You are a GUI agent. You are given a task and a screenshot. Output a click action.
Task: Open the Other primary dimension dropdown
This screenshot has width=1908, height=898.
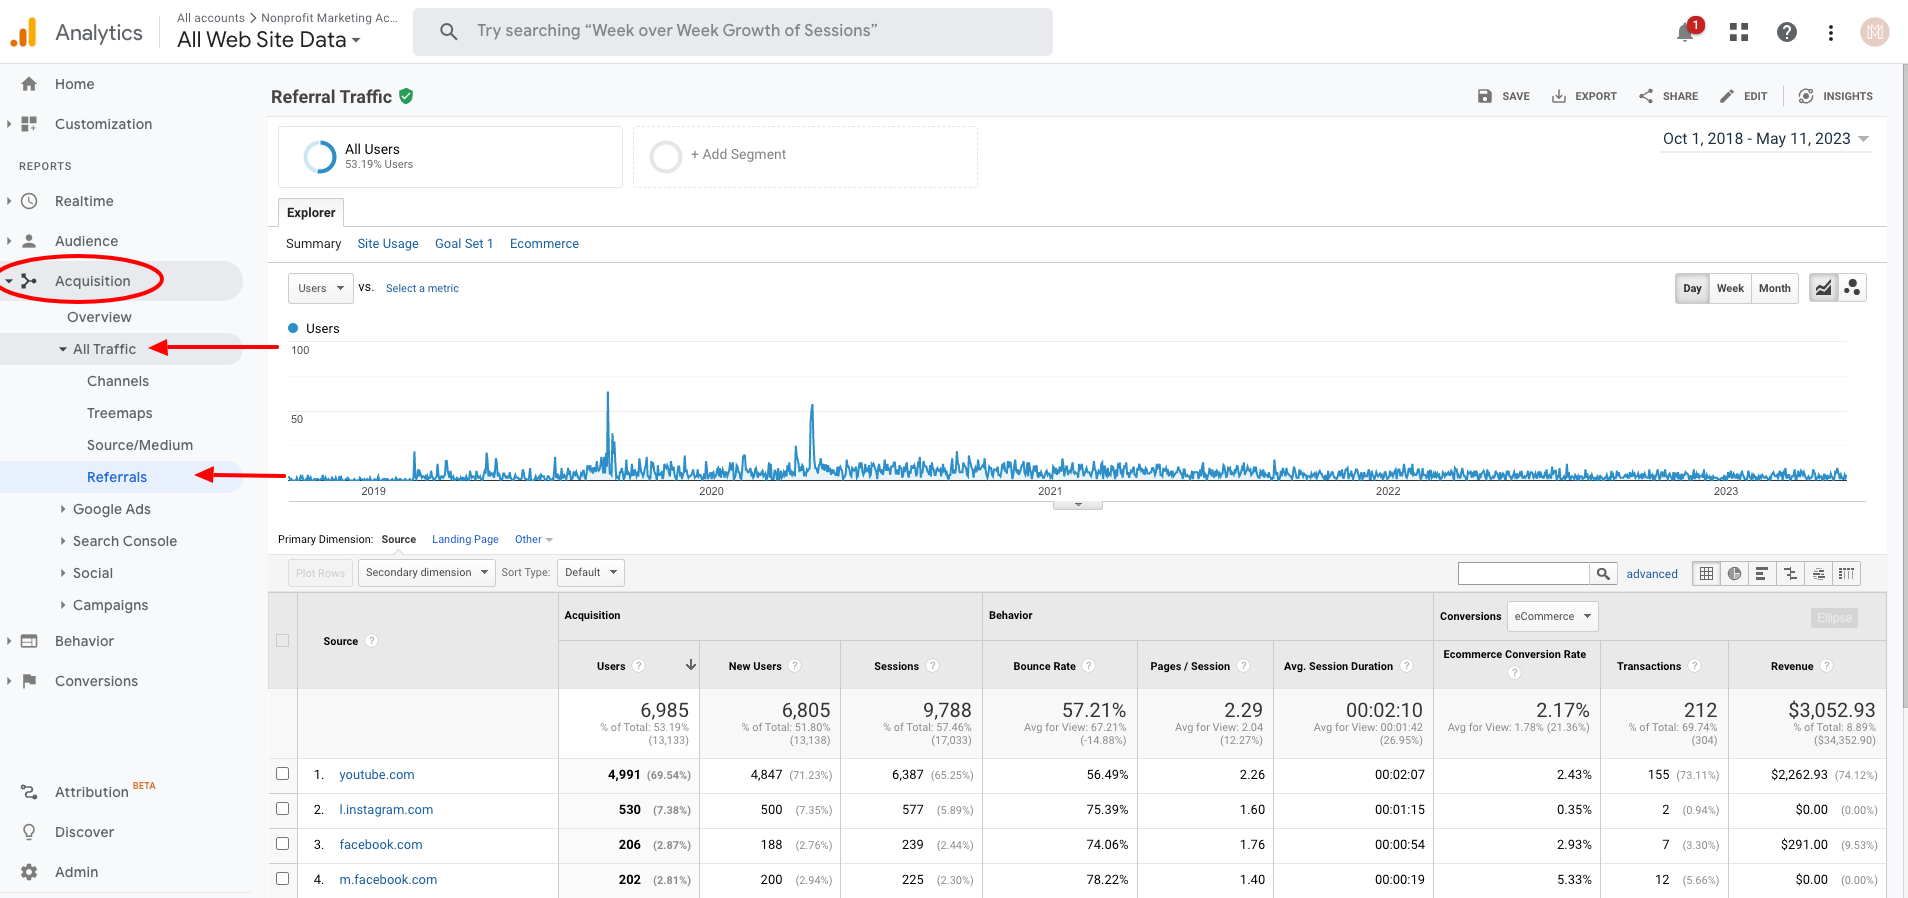coord(534,540)
